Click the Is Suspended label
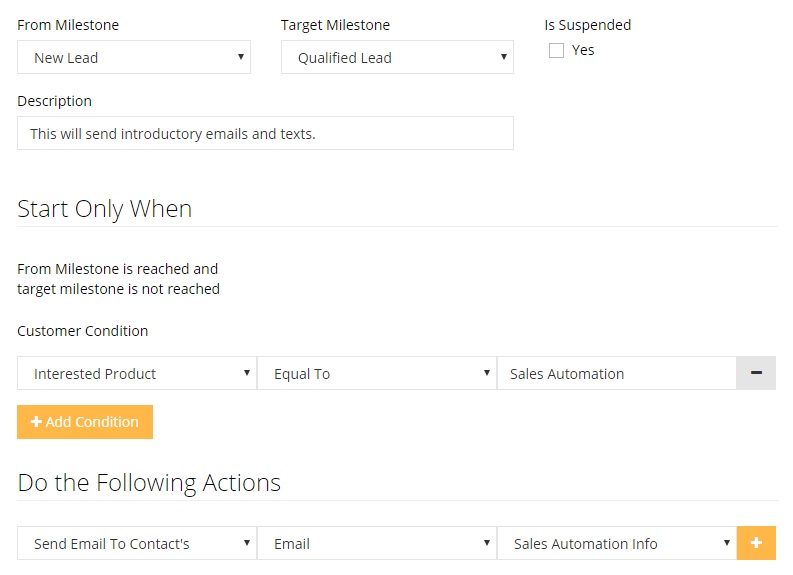 click(x=588, y=25)
